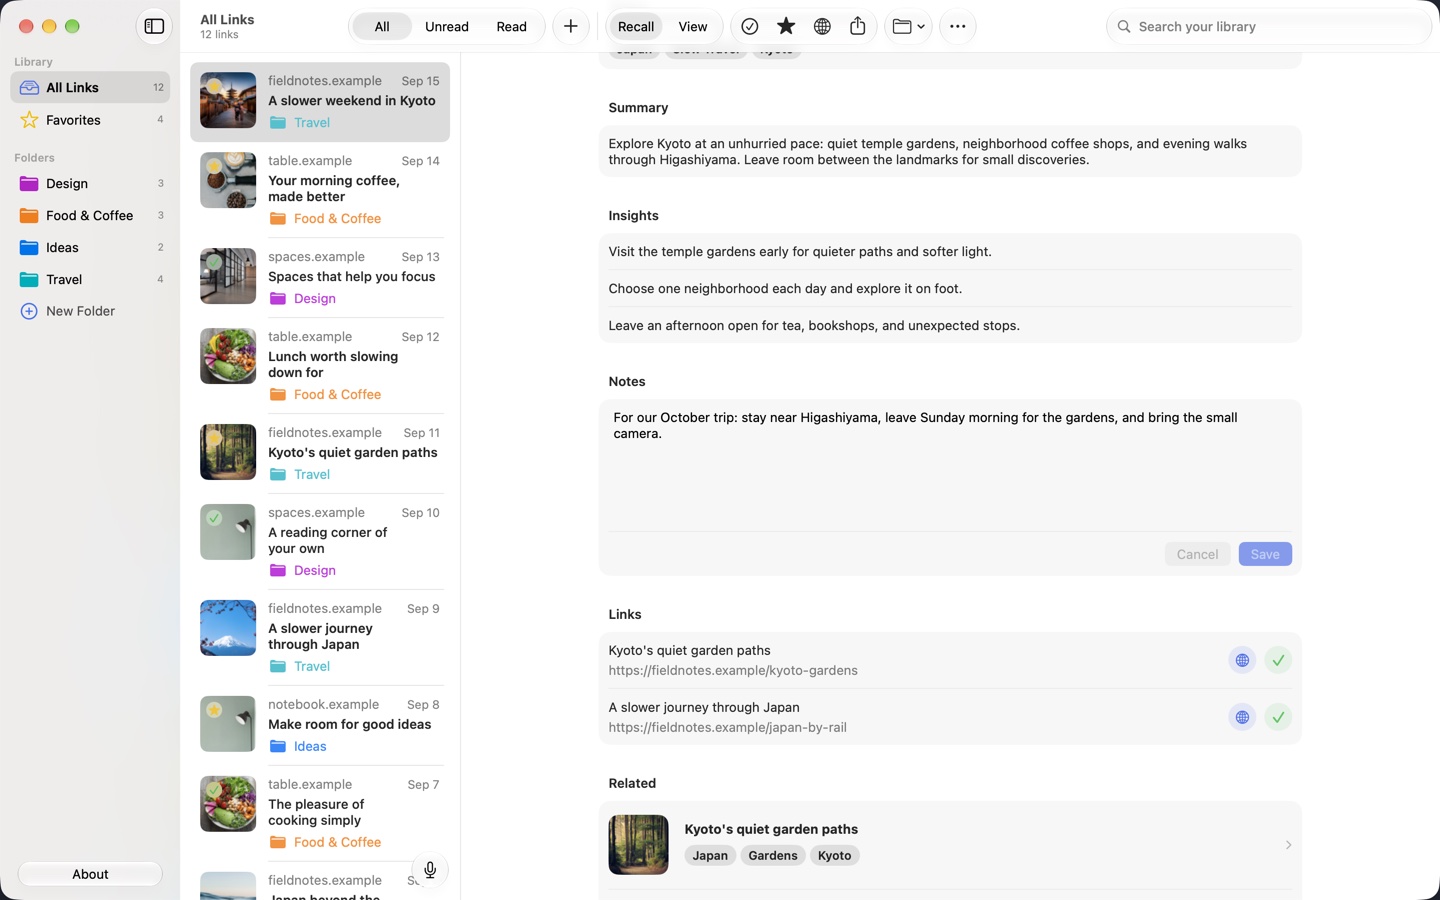Share the link with the share icon
Screen dimensions: 1440x900
coord(858,27)
